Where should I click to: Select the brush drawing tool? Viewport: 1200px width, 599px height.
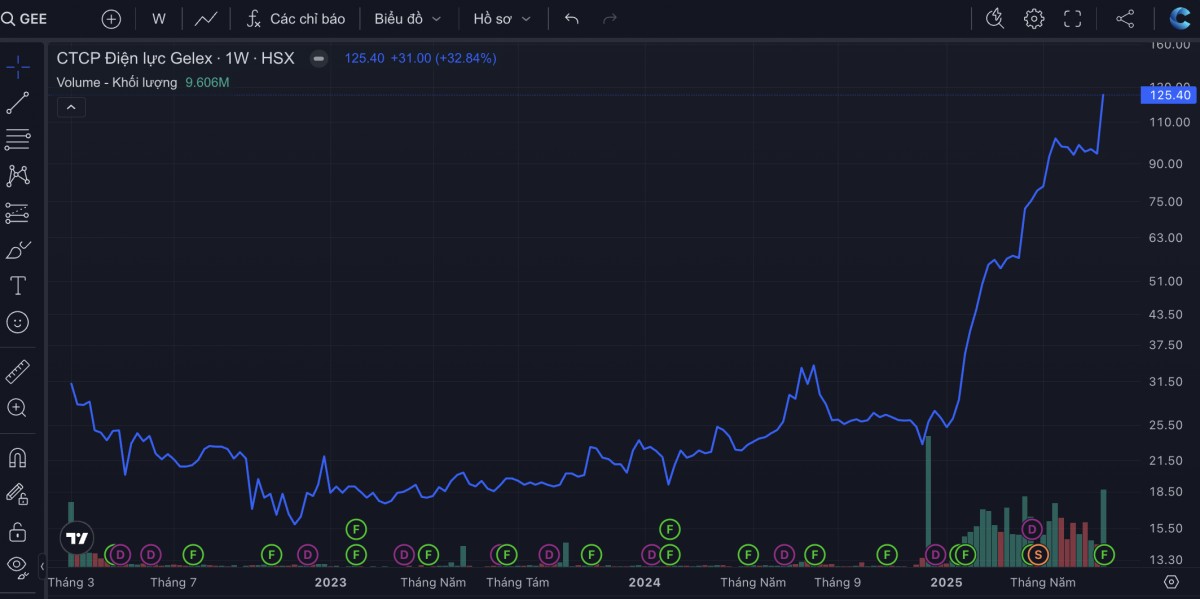(17, 249)
